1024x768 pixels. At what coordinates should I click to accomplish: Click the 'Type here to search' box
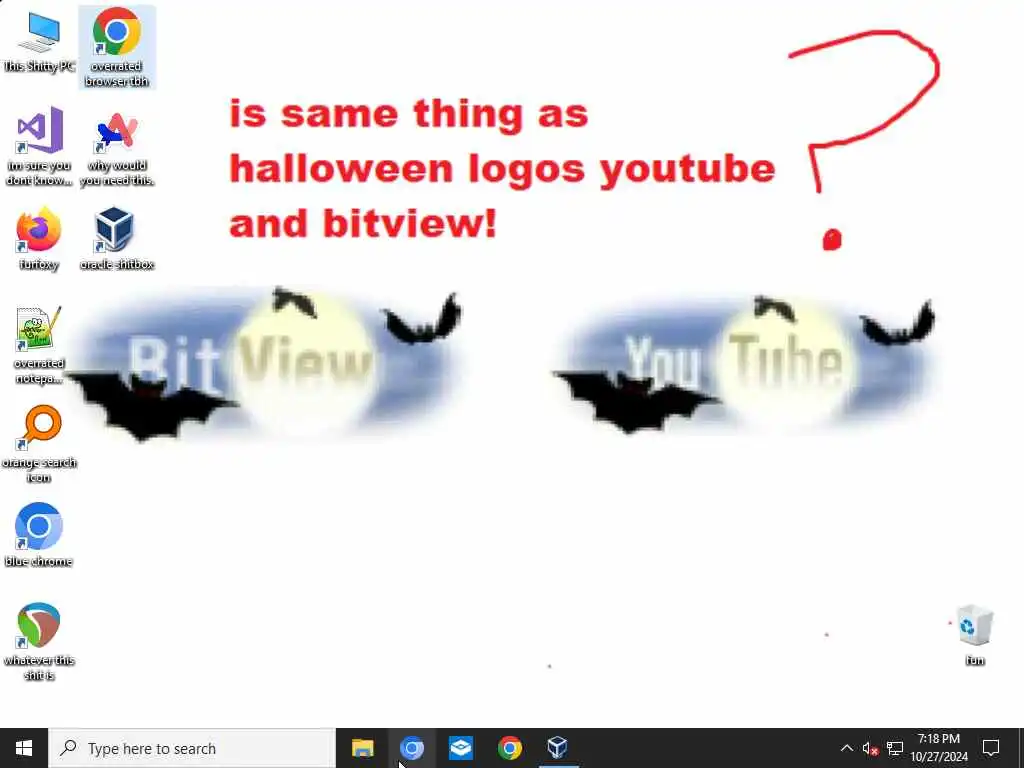point(192,748)
